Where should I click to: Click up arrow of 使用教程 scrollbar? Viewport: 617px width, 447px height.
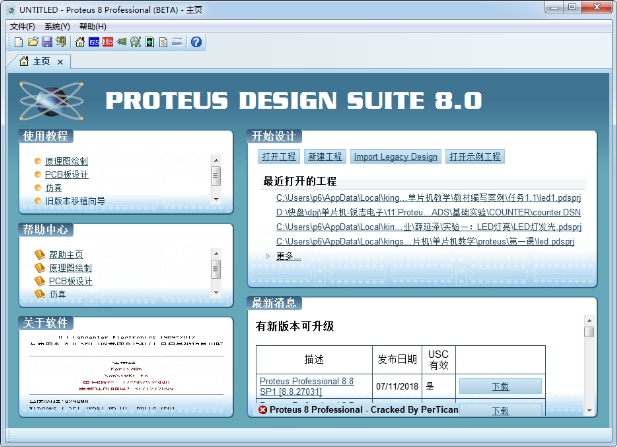(x=216, y=160)
